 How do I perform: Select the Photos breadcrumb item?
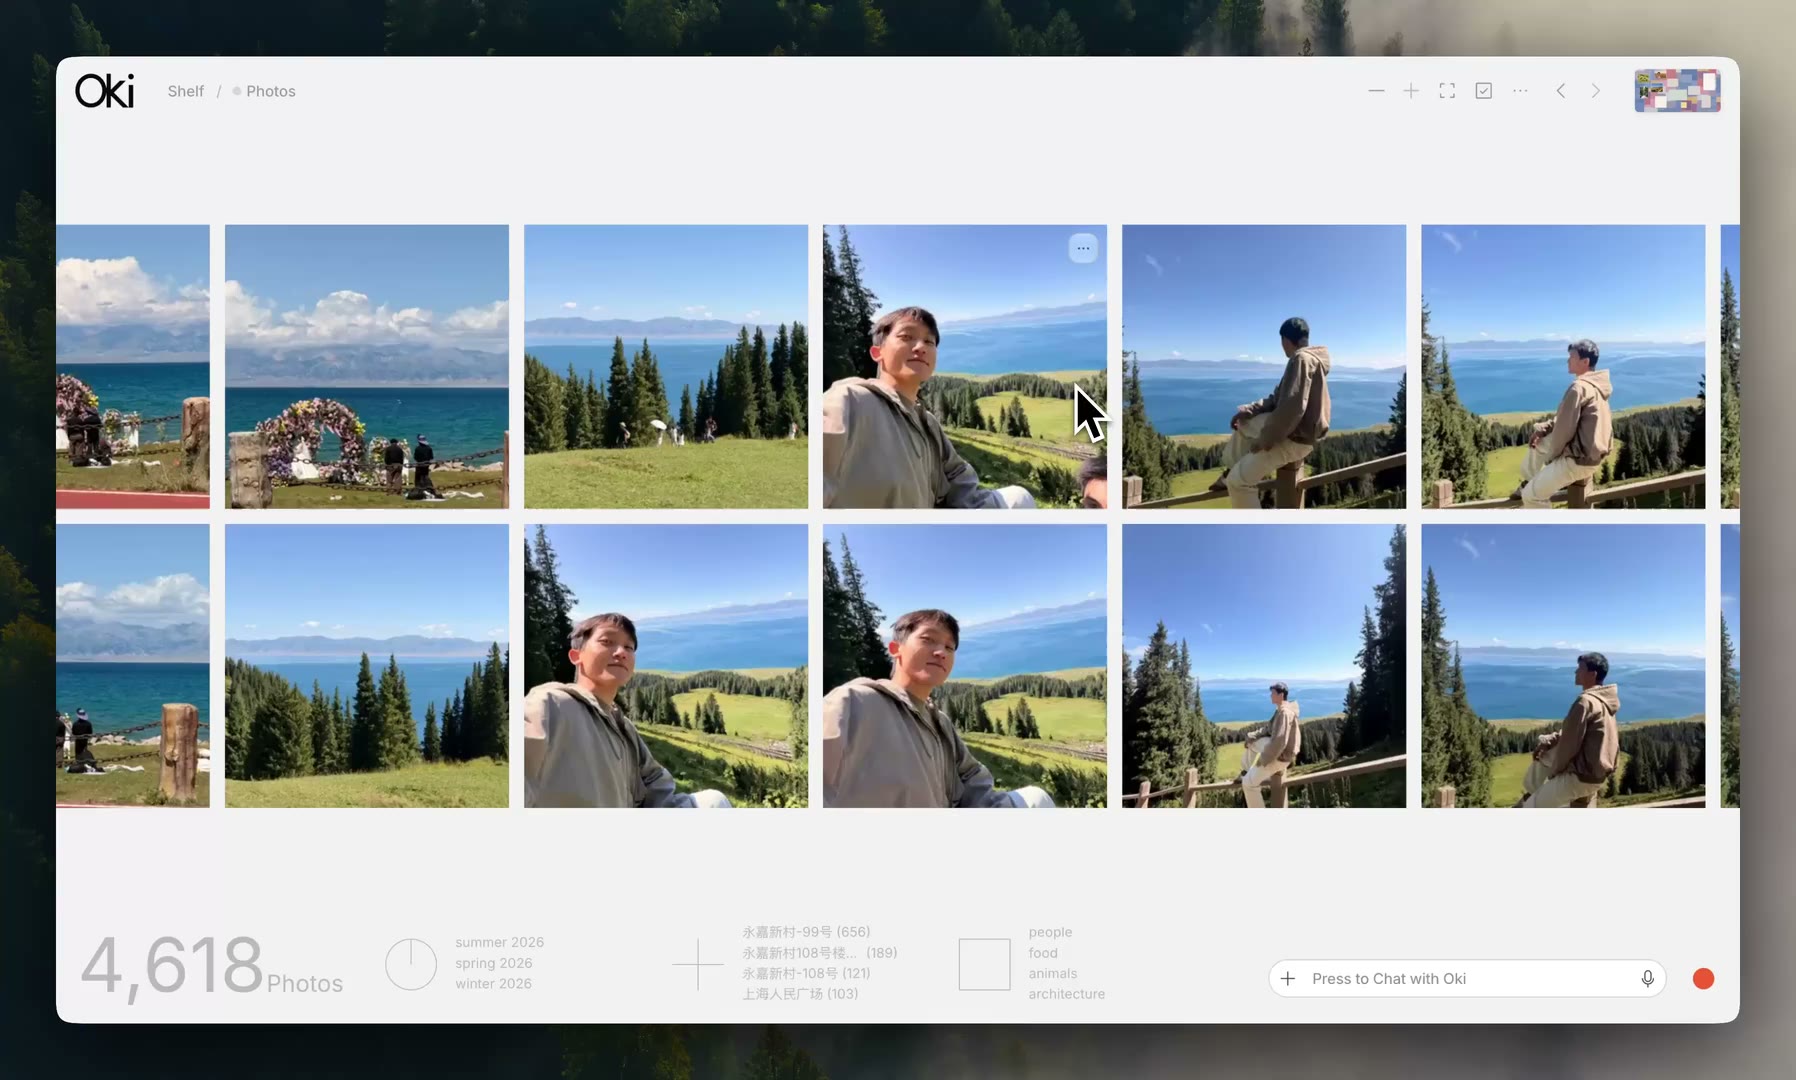click(270, 91)
